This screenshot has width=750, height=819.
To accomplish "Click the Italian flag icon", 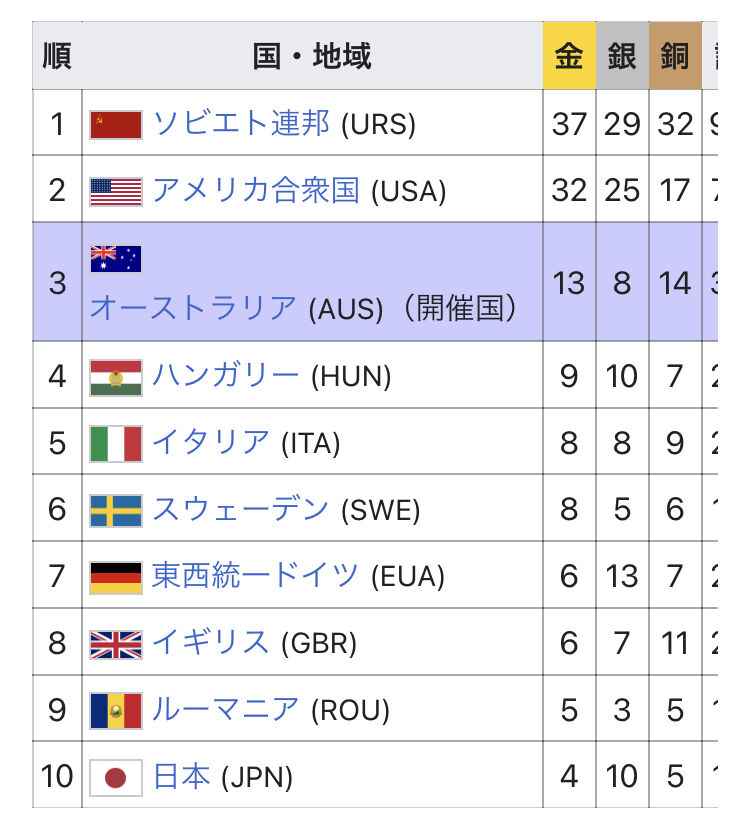I will pyautogui.click(x=116, y=443).
